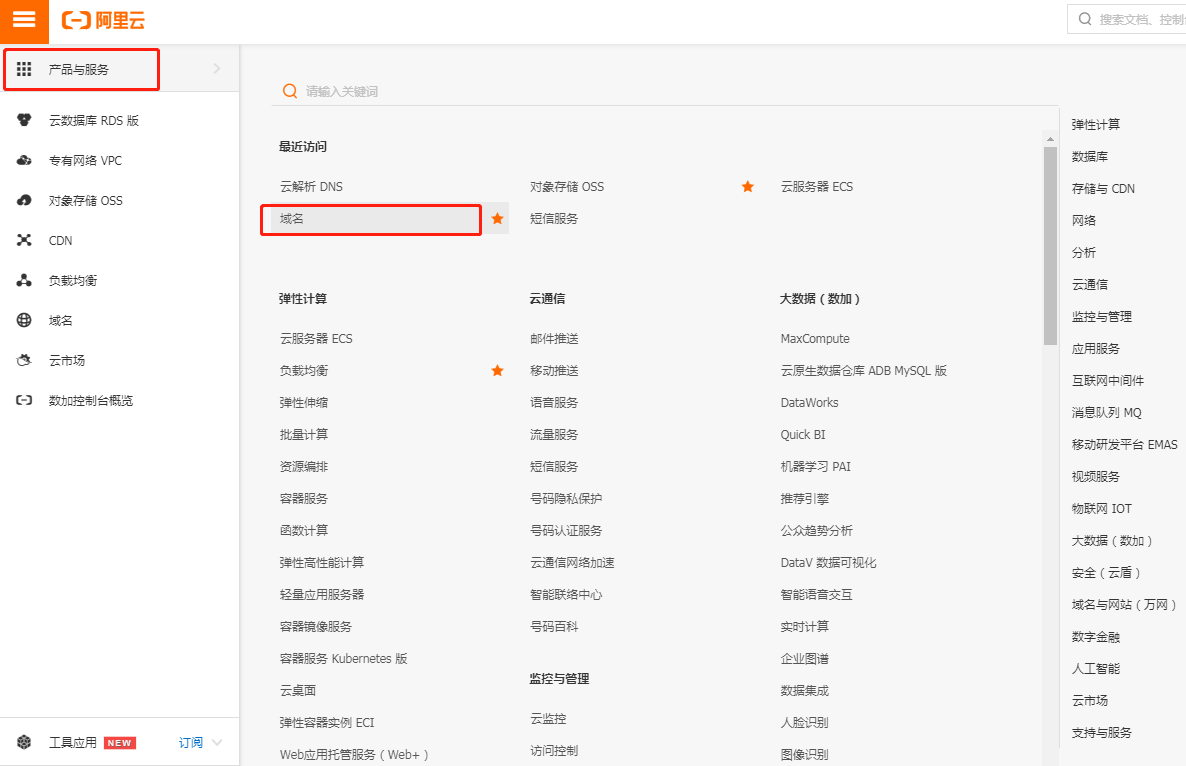The image size is (1186, 766).
Task: Open DataWorks product link
Action: point(809,402)
